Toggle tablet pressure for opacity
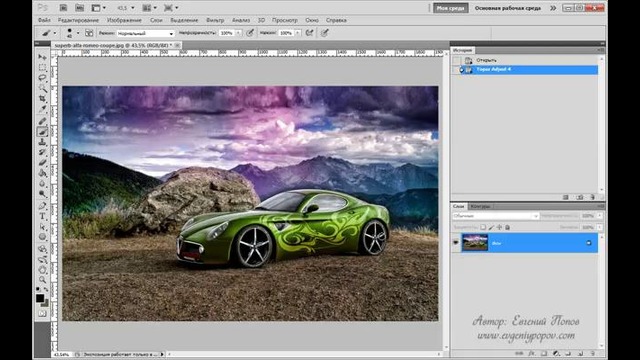 click(x=250, y=33)
